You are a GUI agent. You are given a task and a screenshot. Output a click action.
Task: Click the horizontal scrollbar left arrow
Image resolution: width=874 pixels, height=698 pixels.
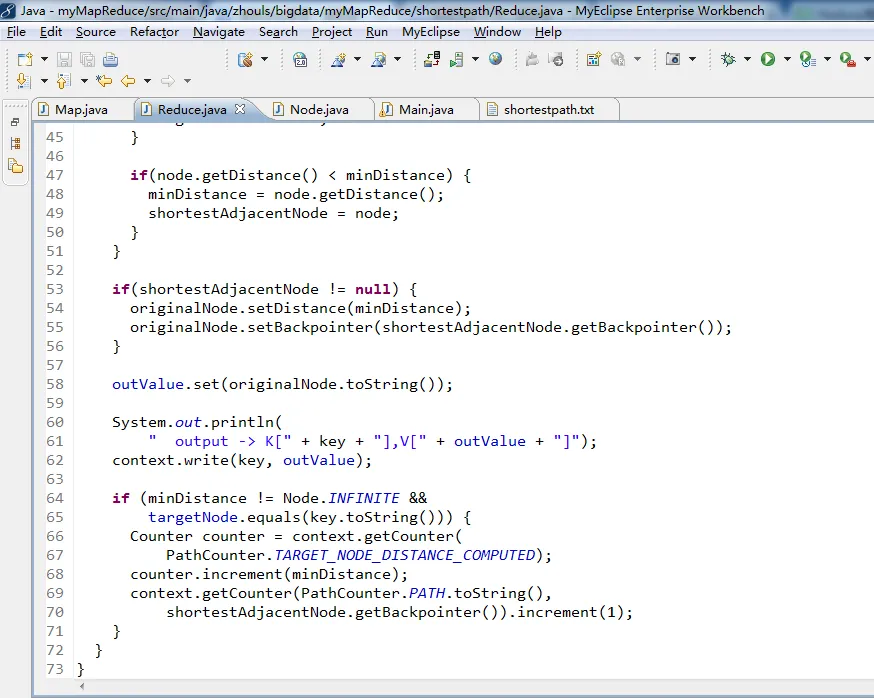[x=82, y=687]
